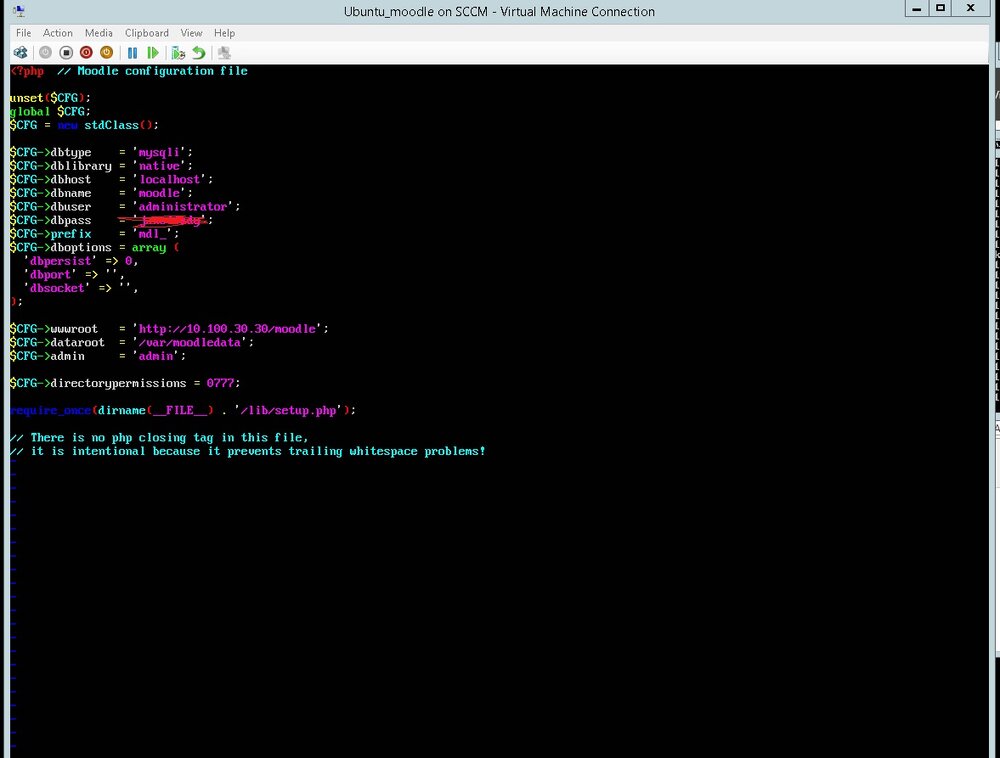Click the 'moodle' dbname value
This screenshot has height=758, width=1000.
(x=159, y=193)
